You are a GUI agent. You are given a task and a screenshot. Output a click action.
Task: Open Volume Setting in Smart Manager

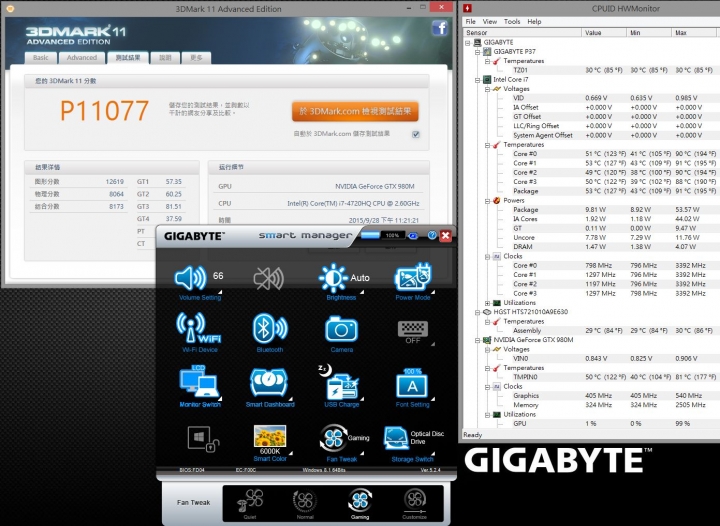190,278
